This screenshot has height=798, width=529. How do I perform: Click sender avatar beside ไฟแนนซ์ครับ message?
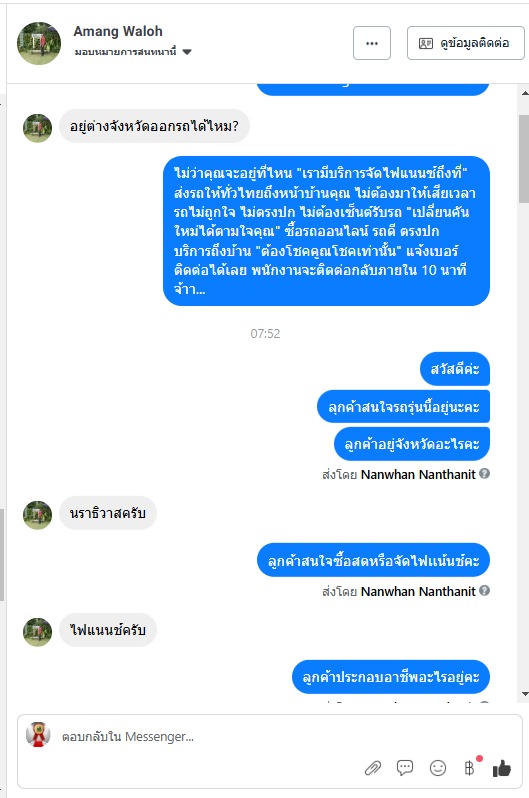[x=38, y=632]
